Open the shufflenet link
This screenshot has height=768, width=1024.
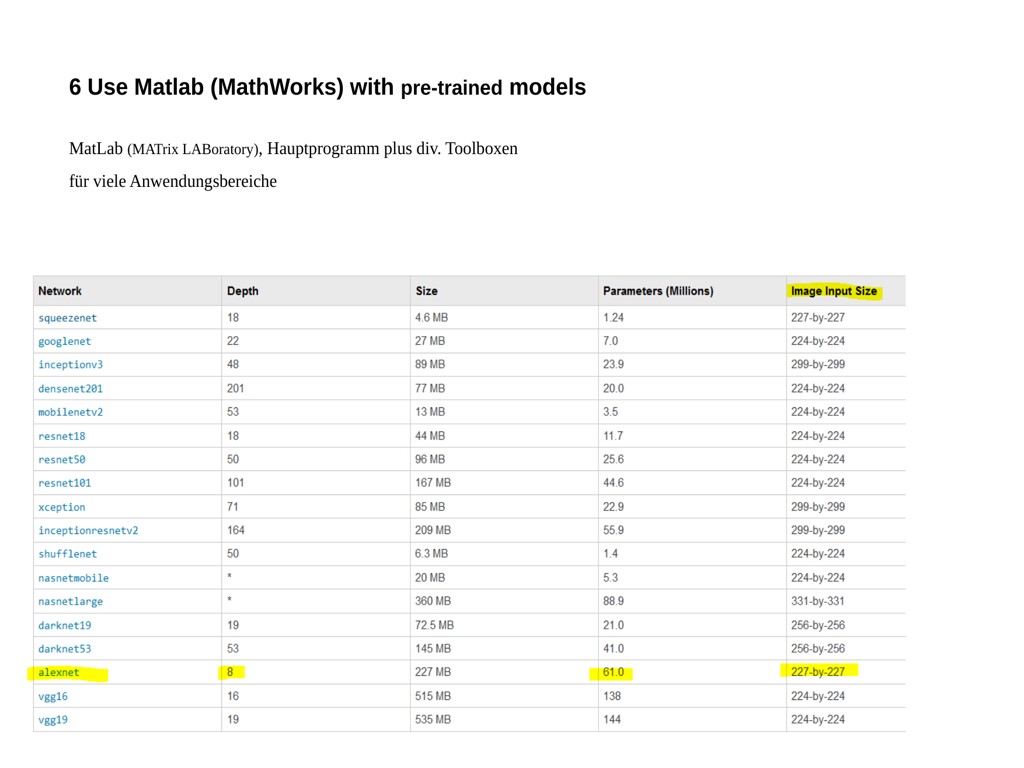click(67, 554)
